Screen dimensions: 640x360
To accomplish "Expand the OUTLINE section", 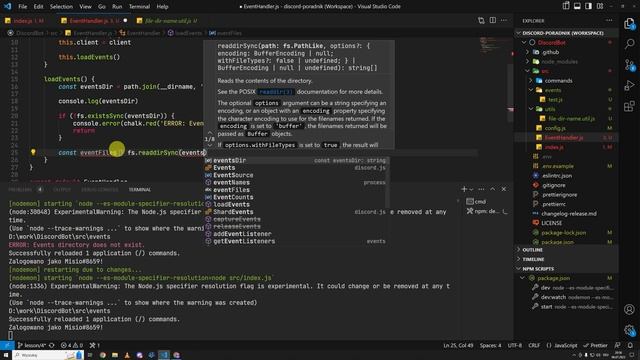I will 566,249.
